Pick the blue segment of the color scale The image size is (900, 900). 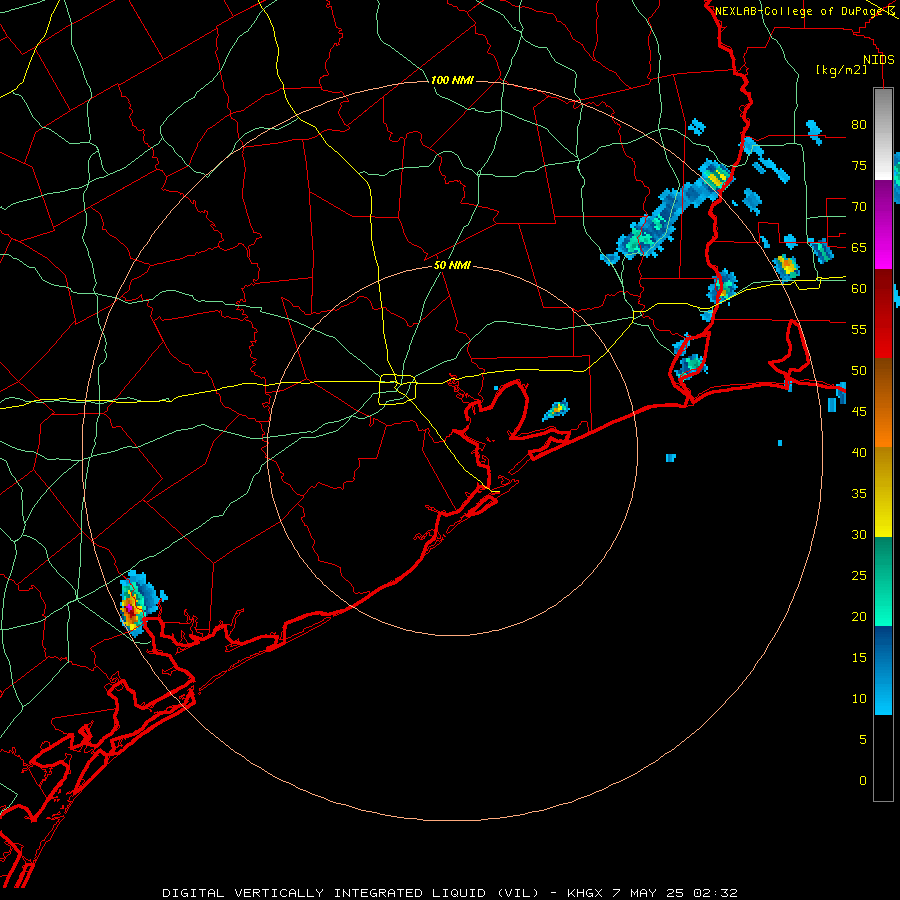[883, 670]
